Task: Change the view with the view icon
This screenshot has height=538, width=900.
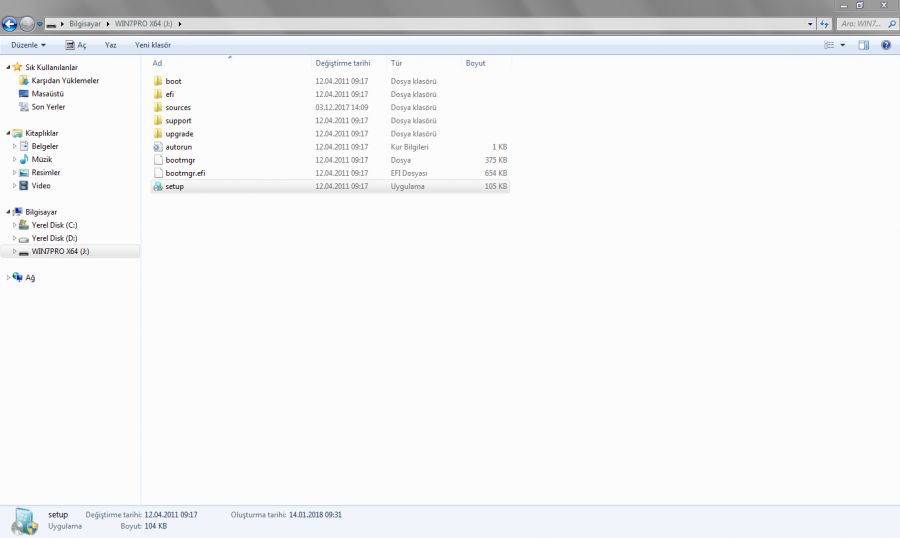Action: [829, 45]
